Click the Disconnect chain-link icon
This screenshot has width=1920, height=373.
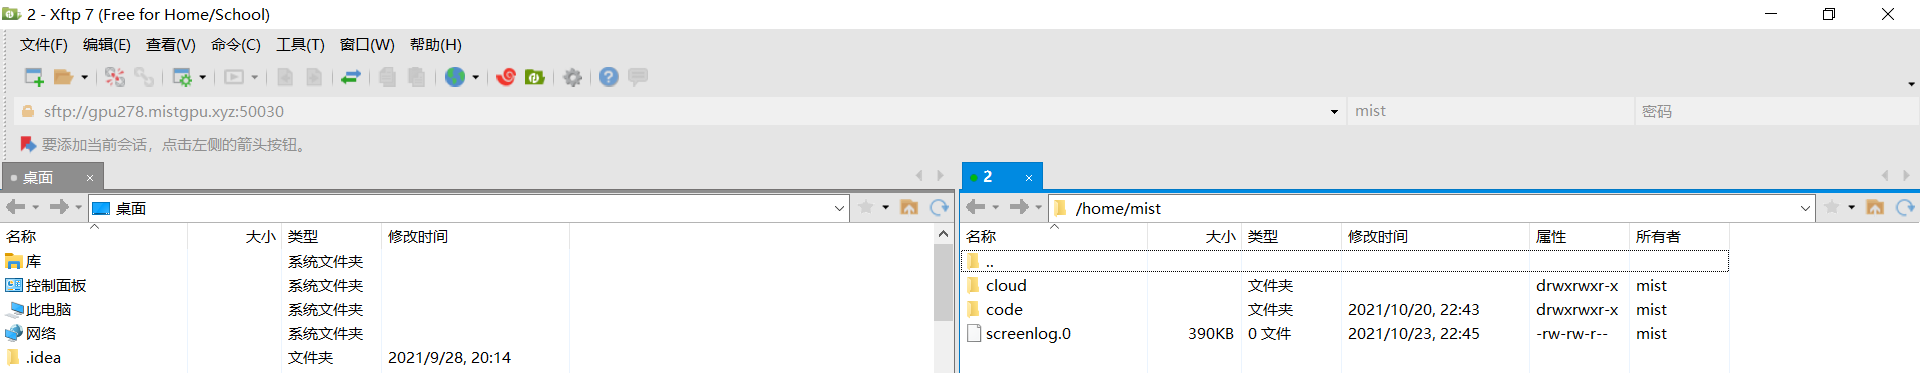pos(144,77)
